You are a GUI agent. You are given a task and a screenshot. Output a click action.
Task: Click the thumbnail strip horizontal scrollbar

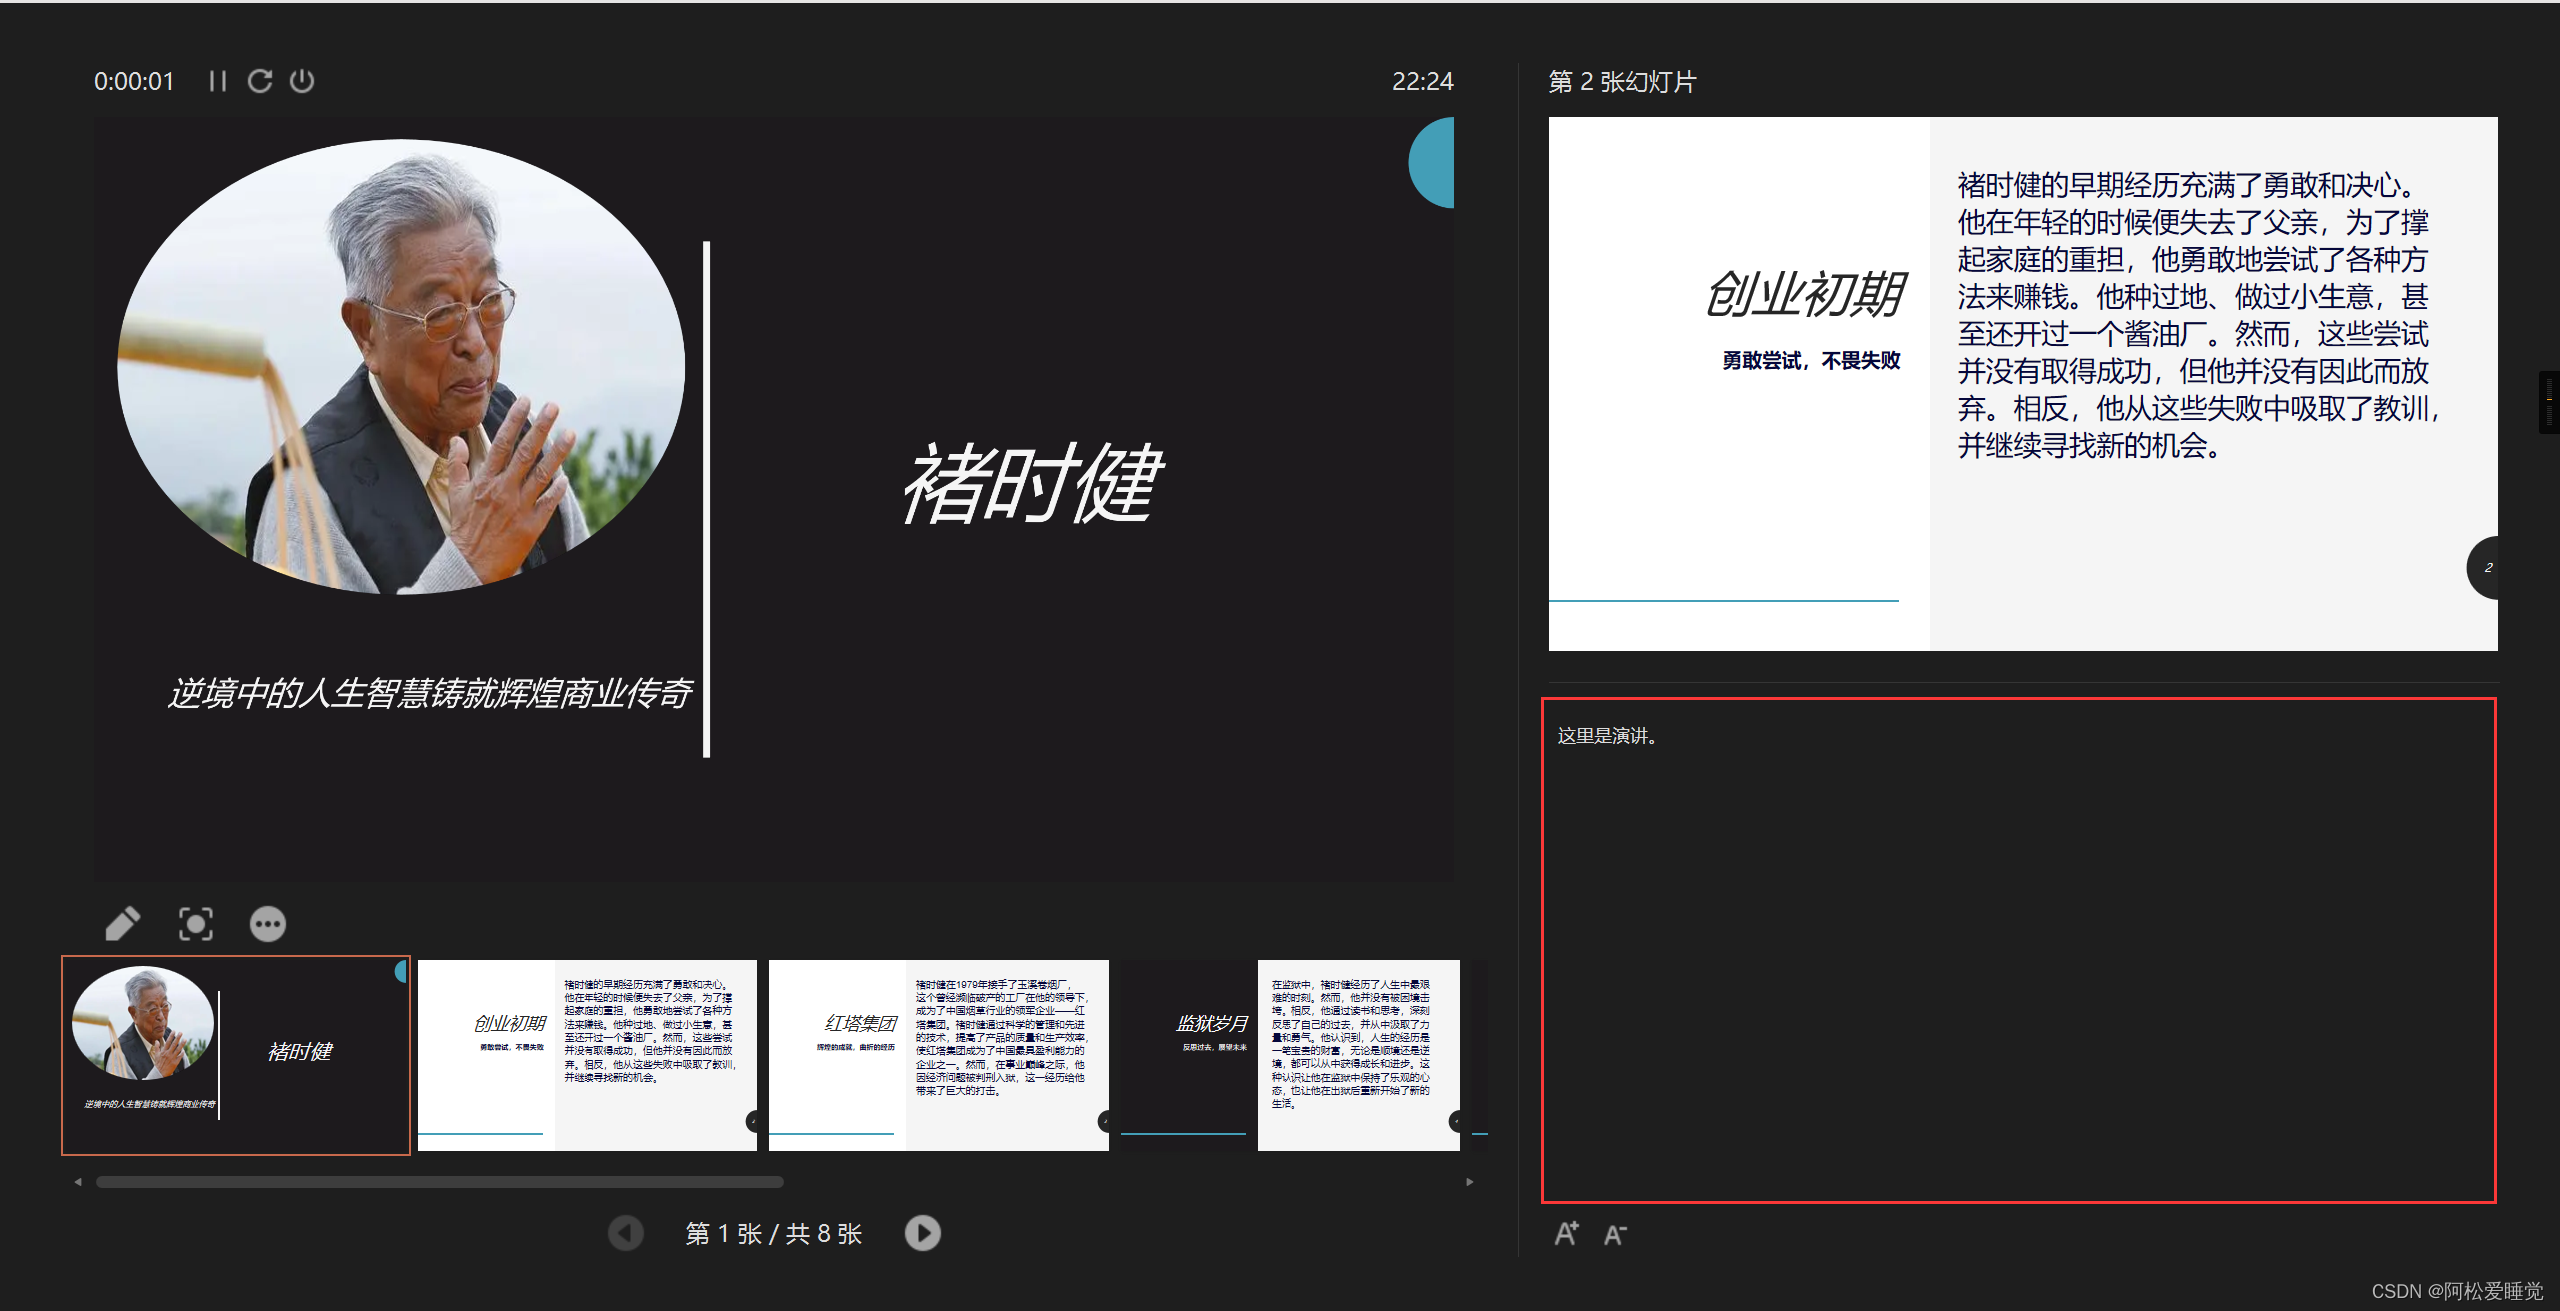click(440, 1182)
